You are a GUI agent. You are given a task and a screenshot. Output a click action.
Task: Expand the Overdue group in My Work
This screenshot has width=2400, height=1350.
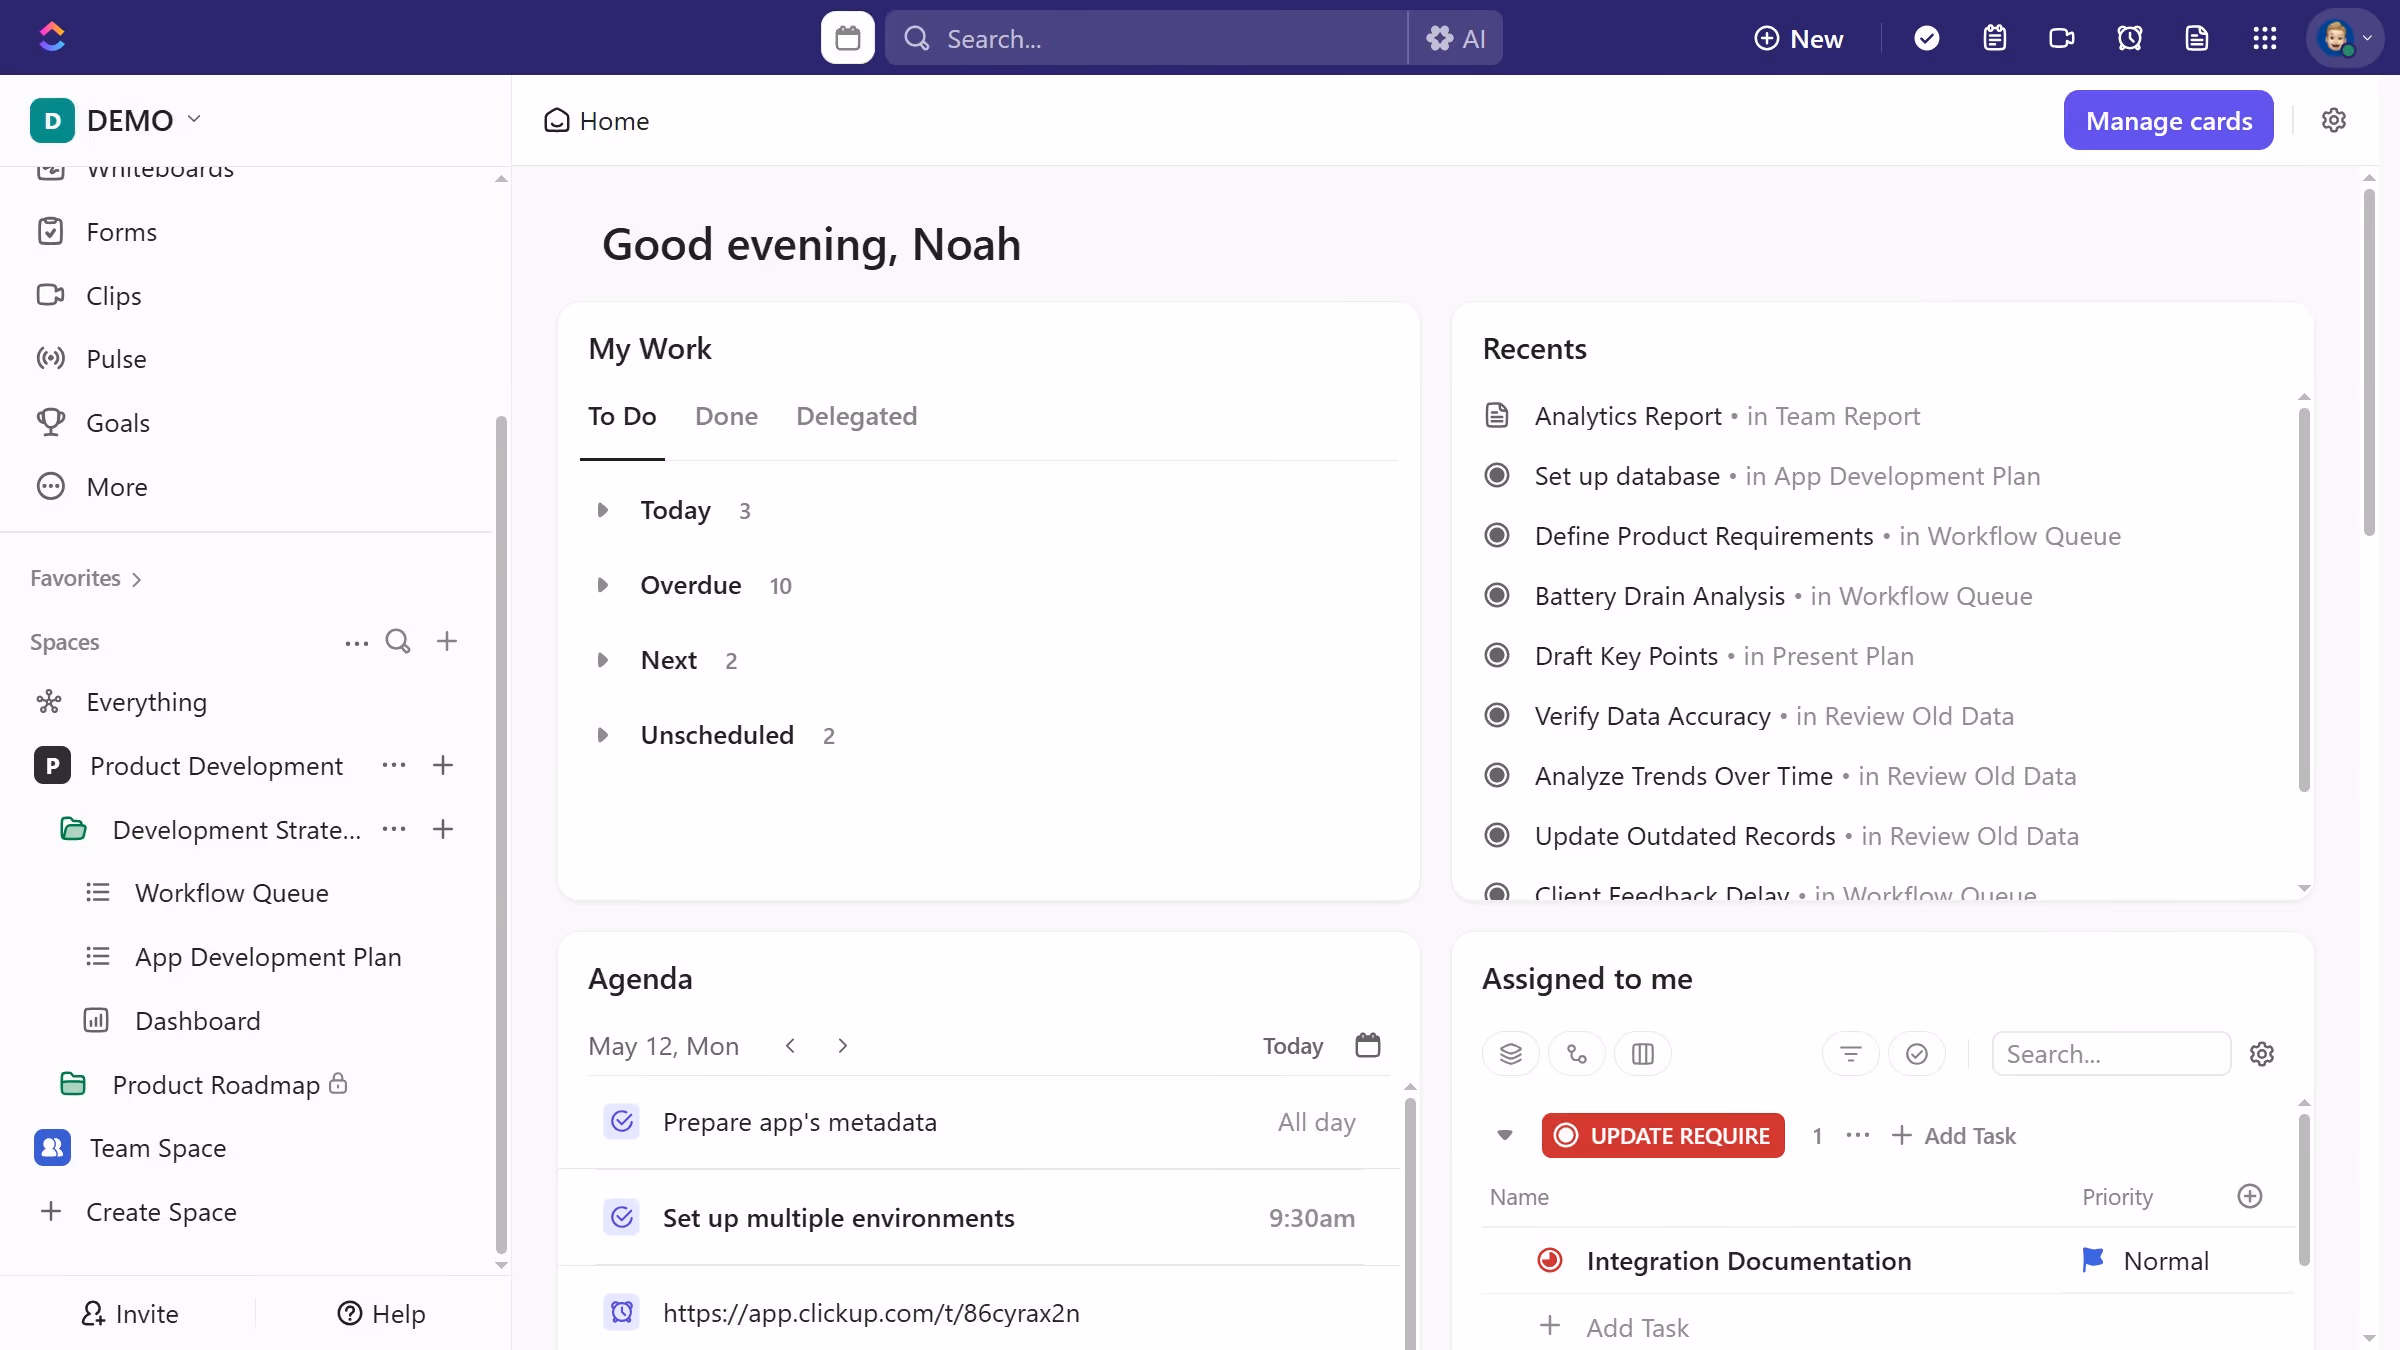602,585
